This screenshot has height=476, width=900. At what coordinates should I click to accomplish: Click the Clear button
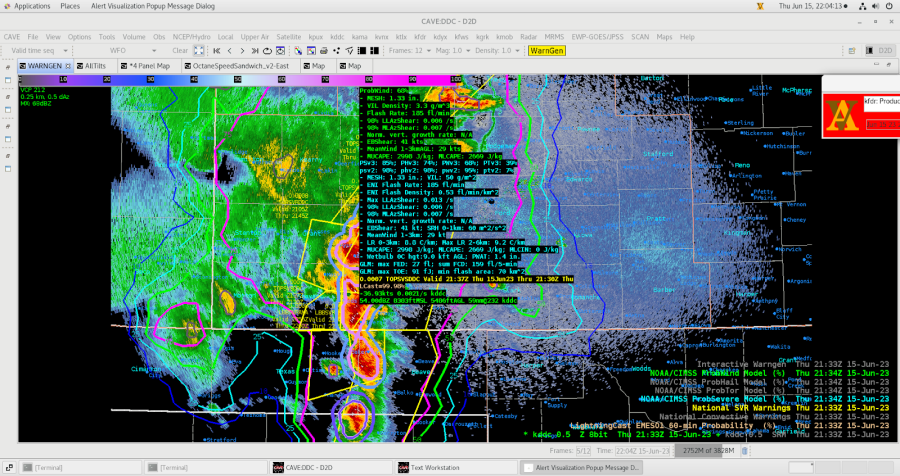click(x=180, y=50)
